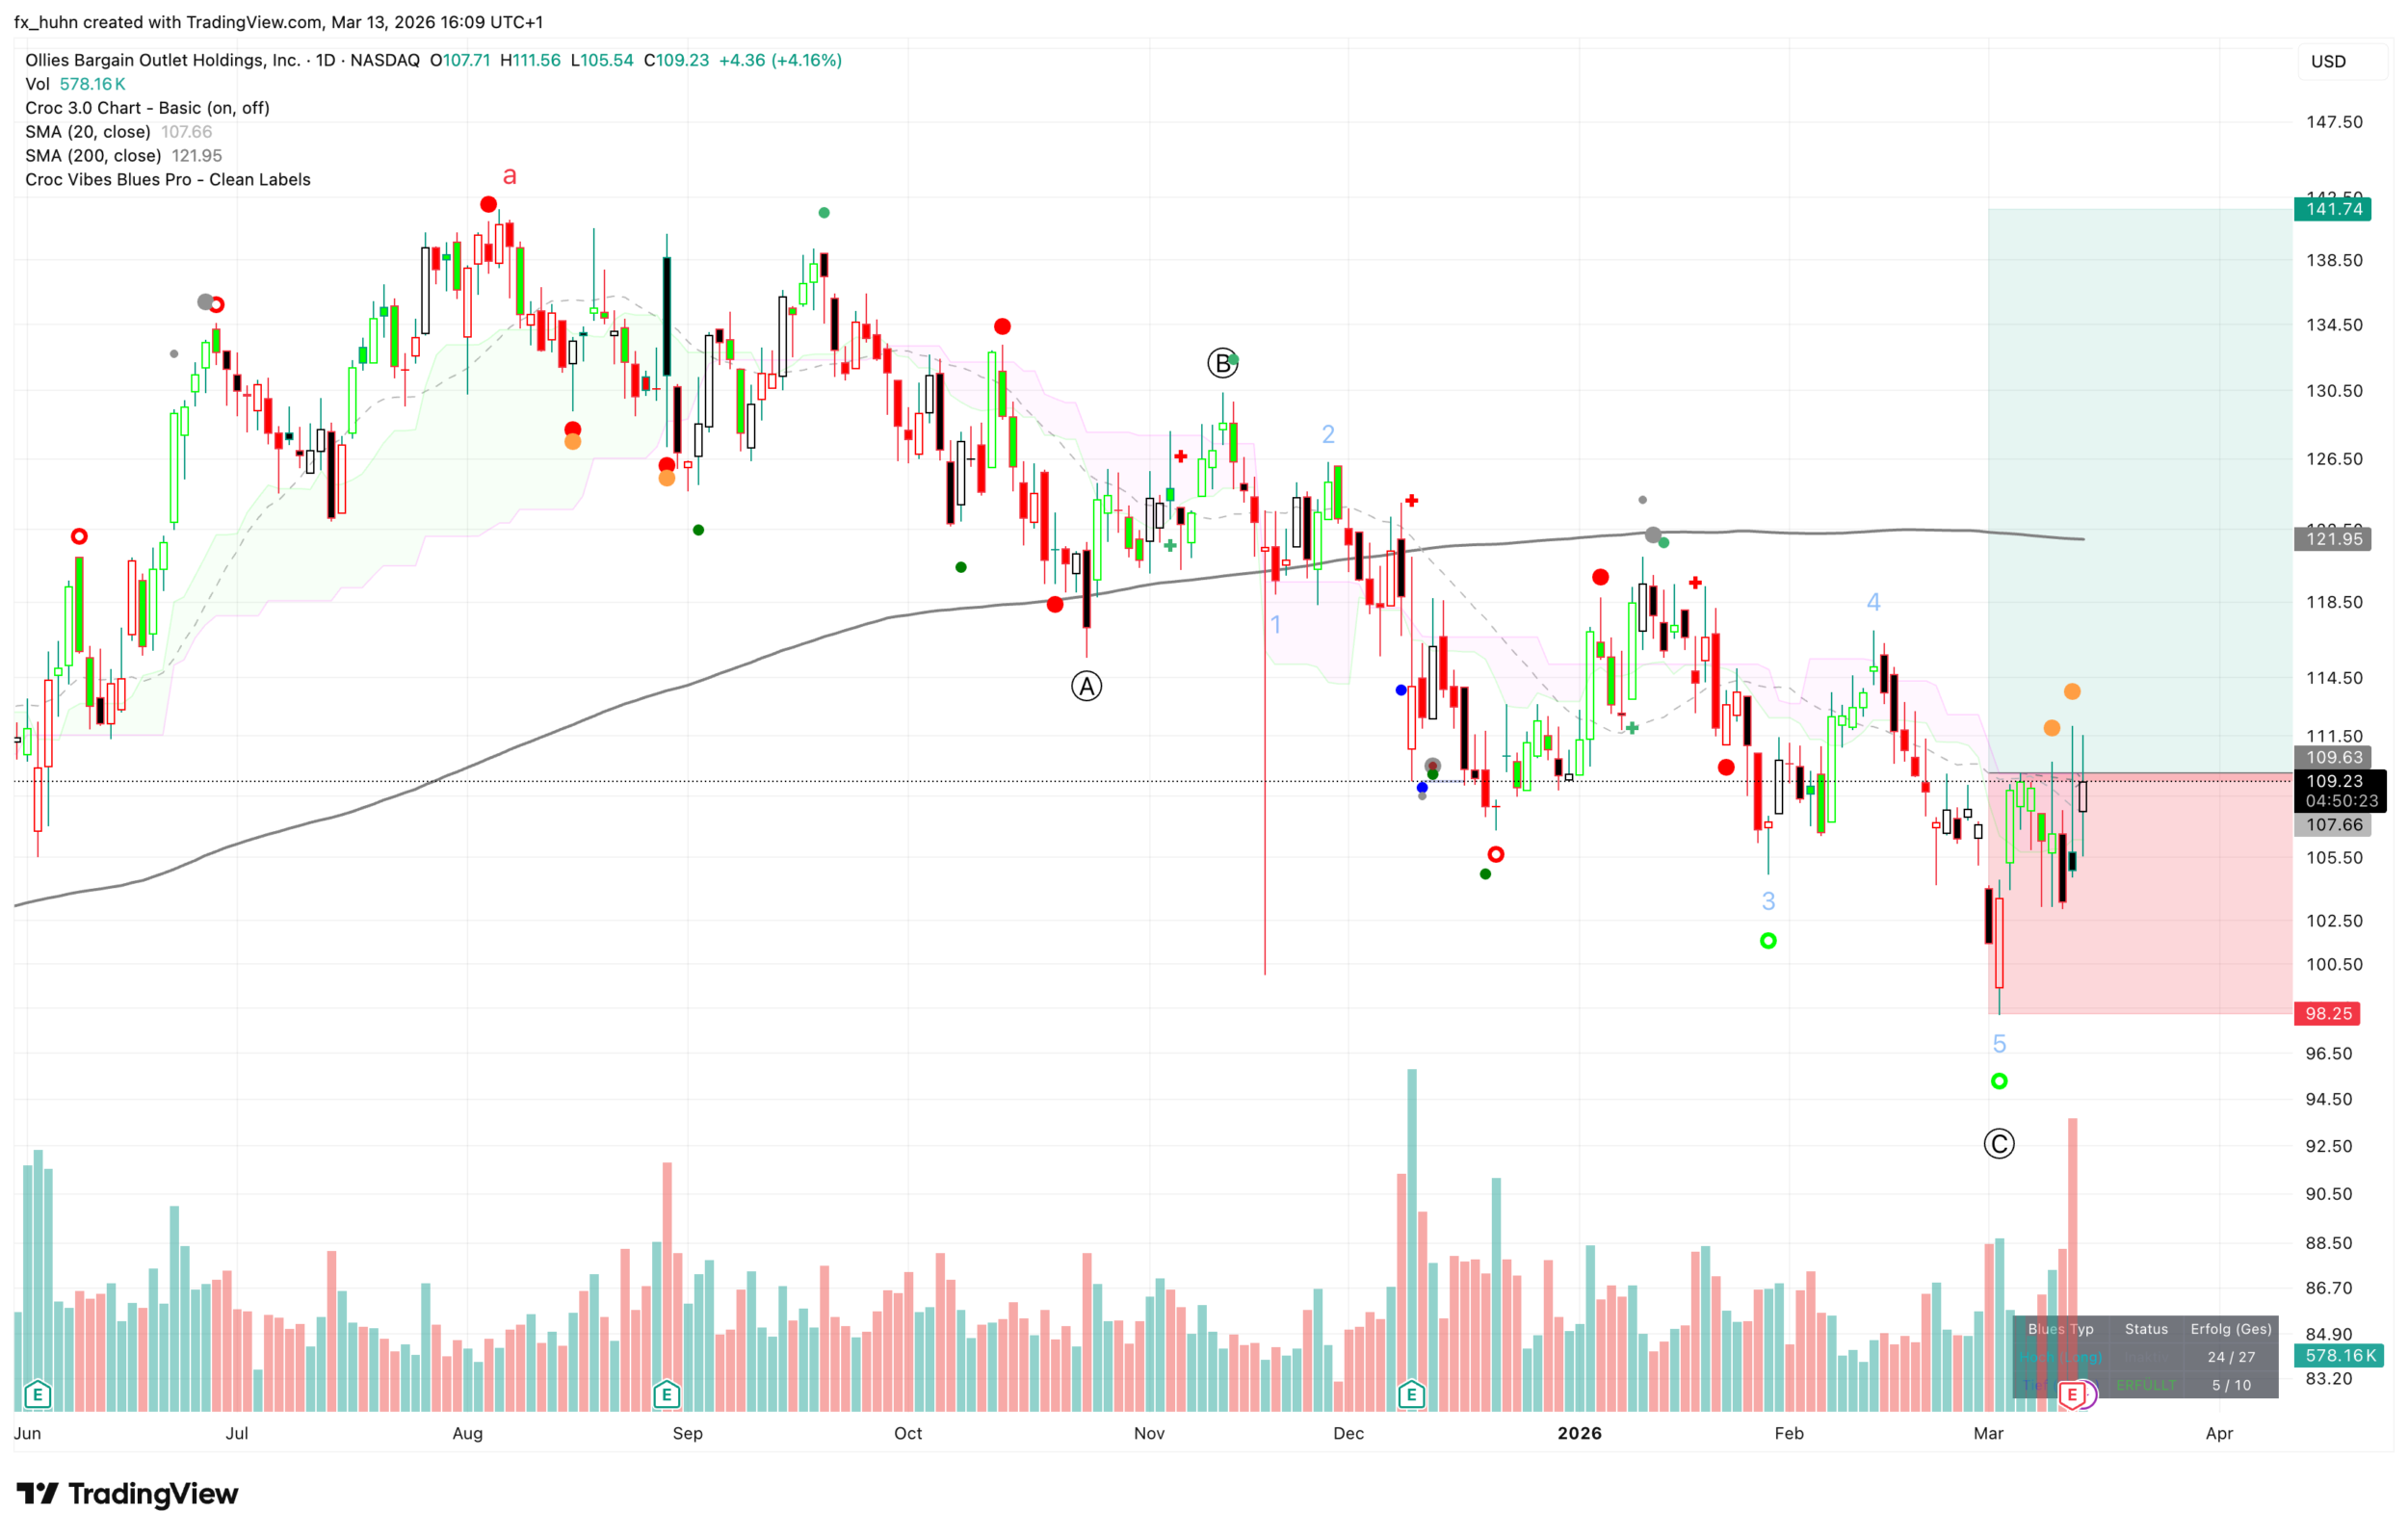Click the red 98.25 stop price label
Image resolution: width=2408 pixels, height=1536 pixels.
pyautogui.click(x=2328, y=1014)
